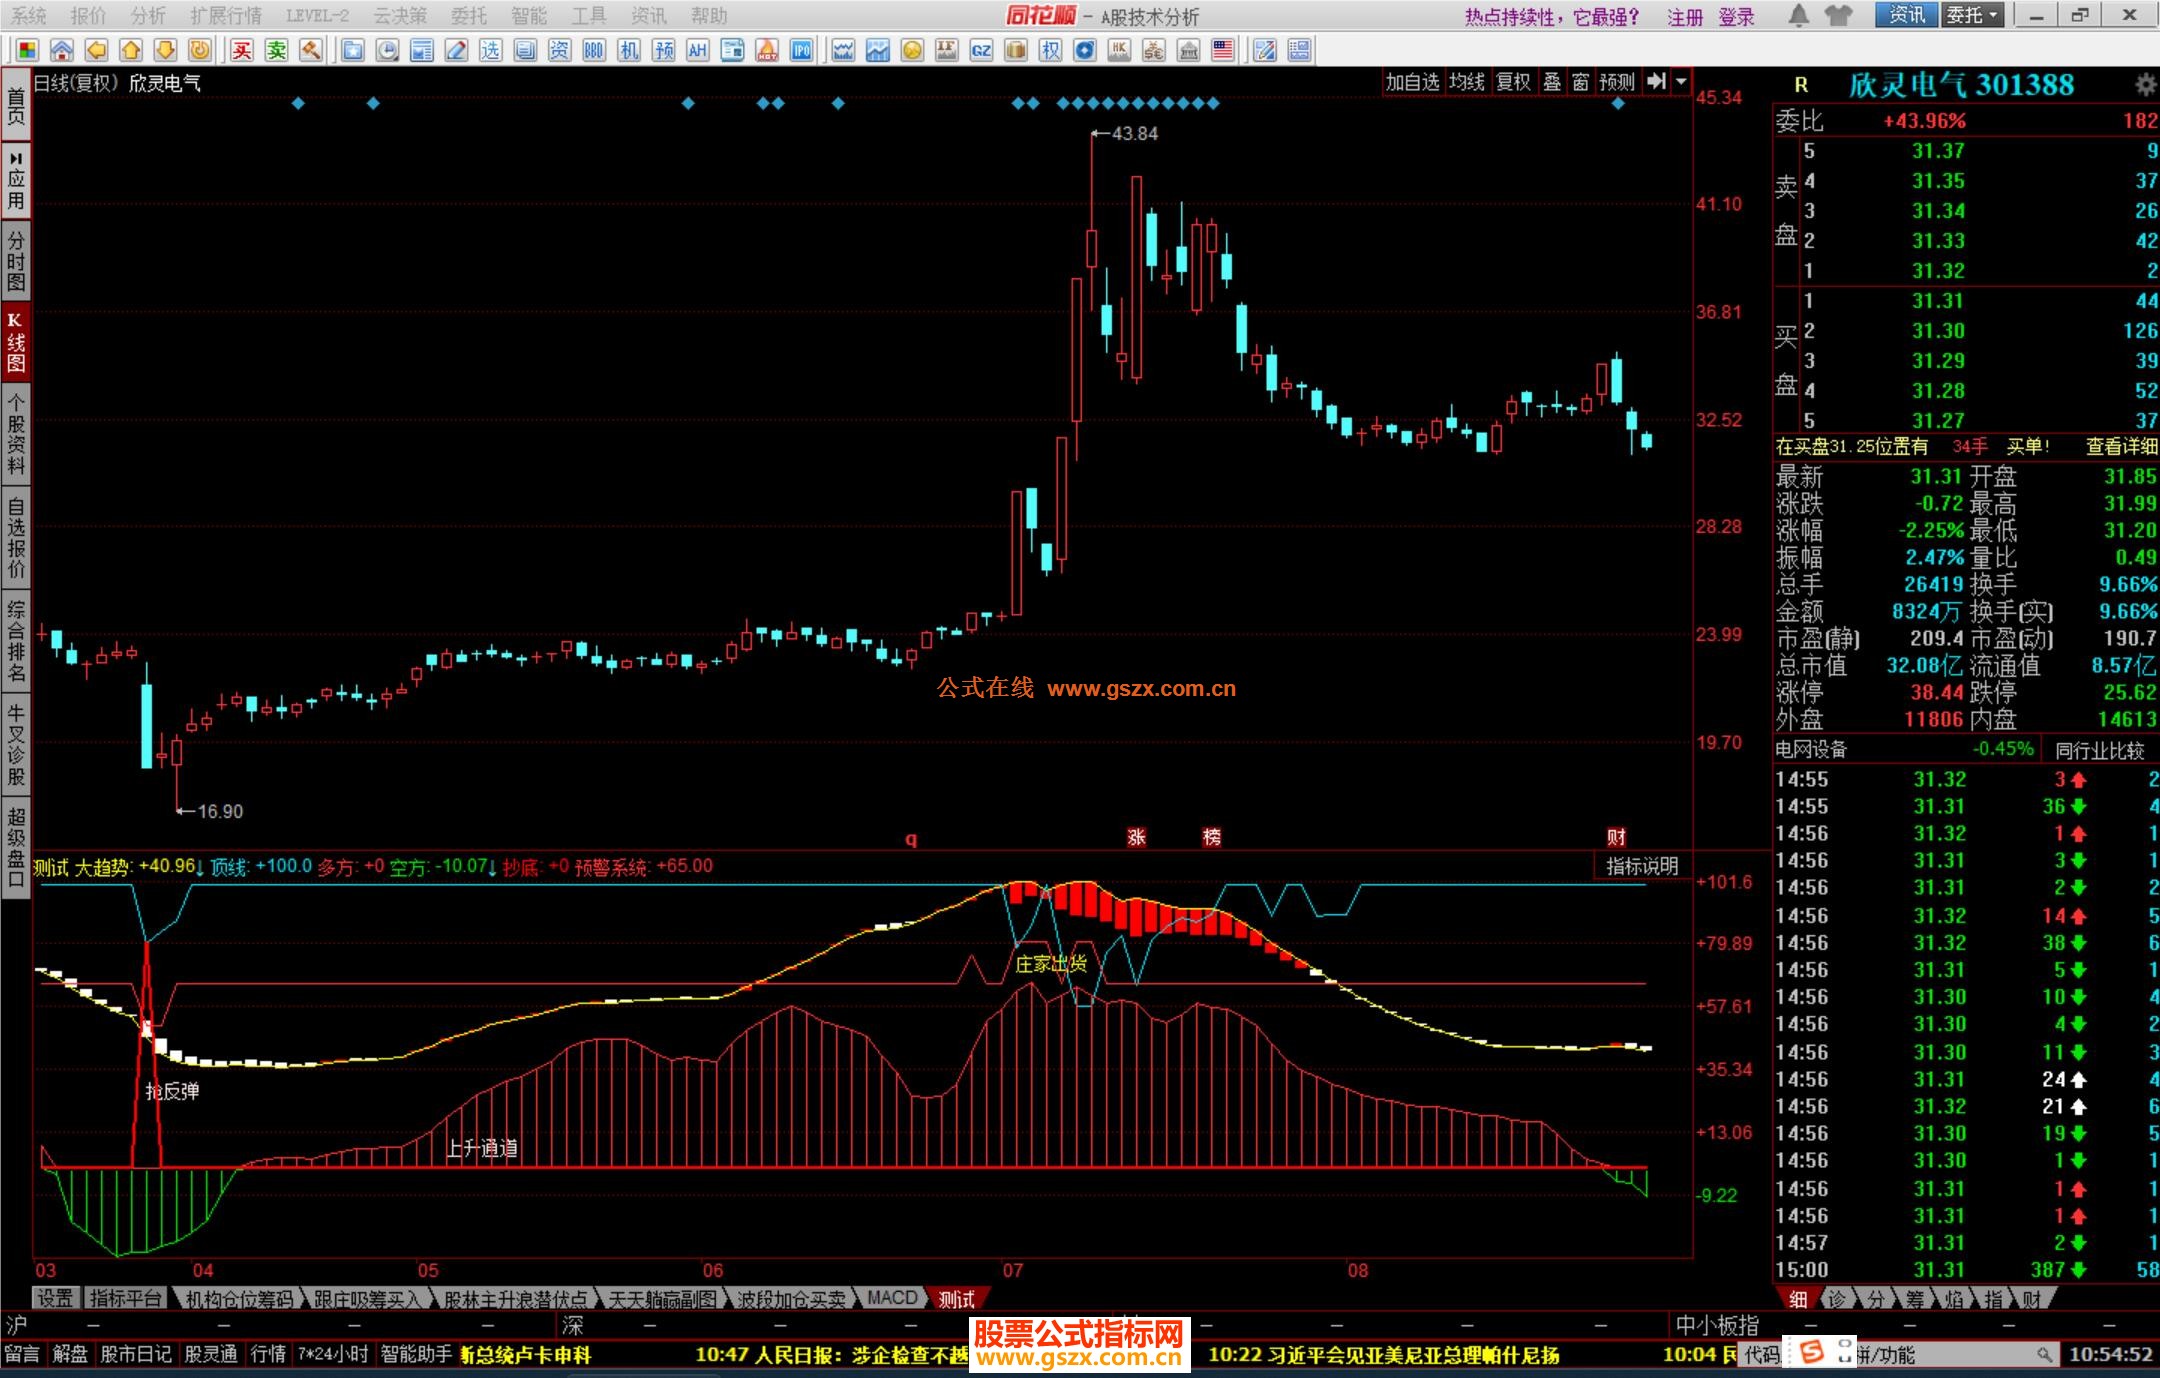Open the gear settings icon beside 欣灵电气
Image resolution: width=2160 pixels, height=1378 pixels.
(x=2145, y=85)
